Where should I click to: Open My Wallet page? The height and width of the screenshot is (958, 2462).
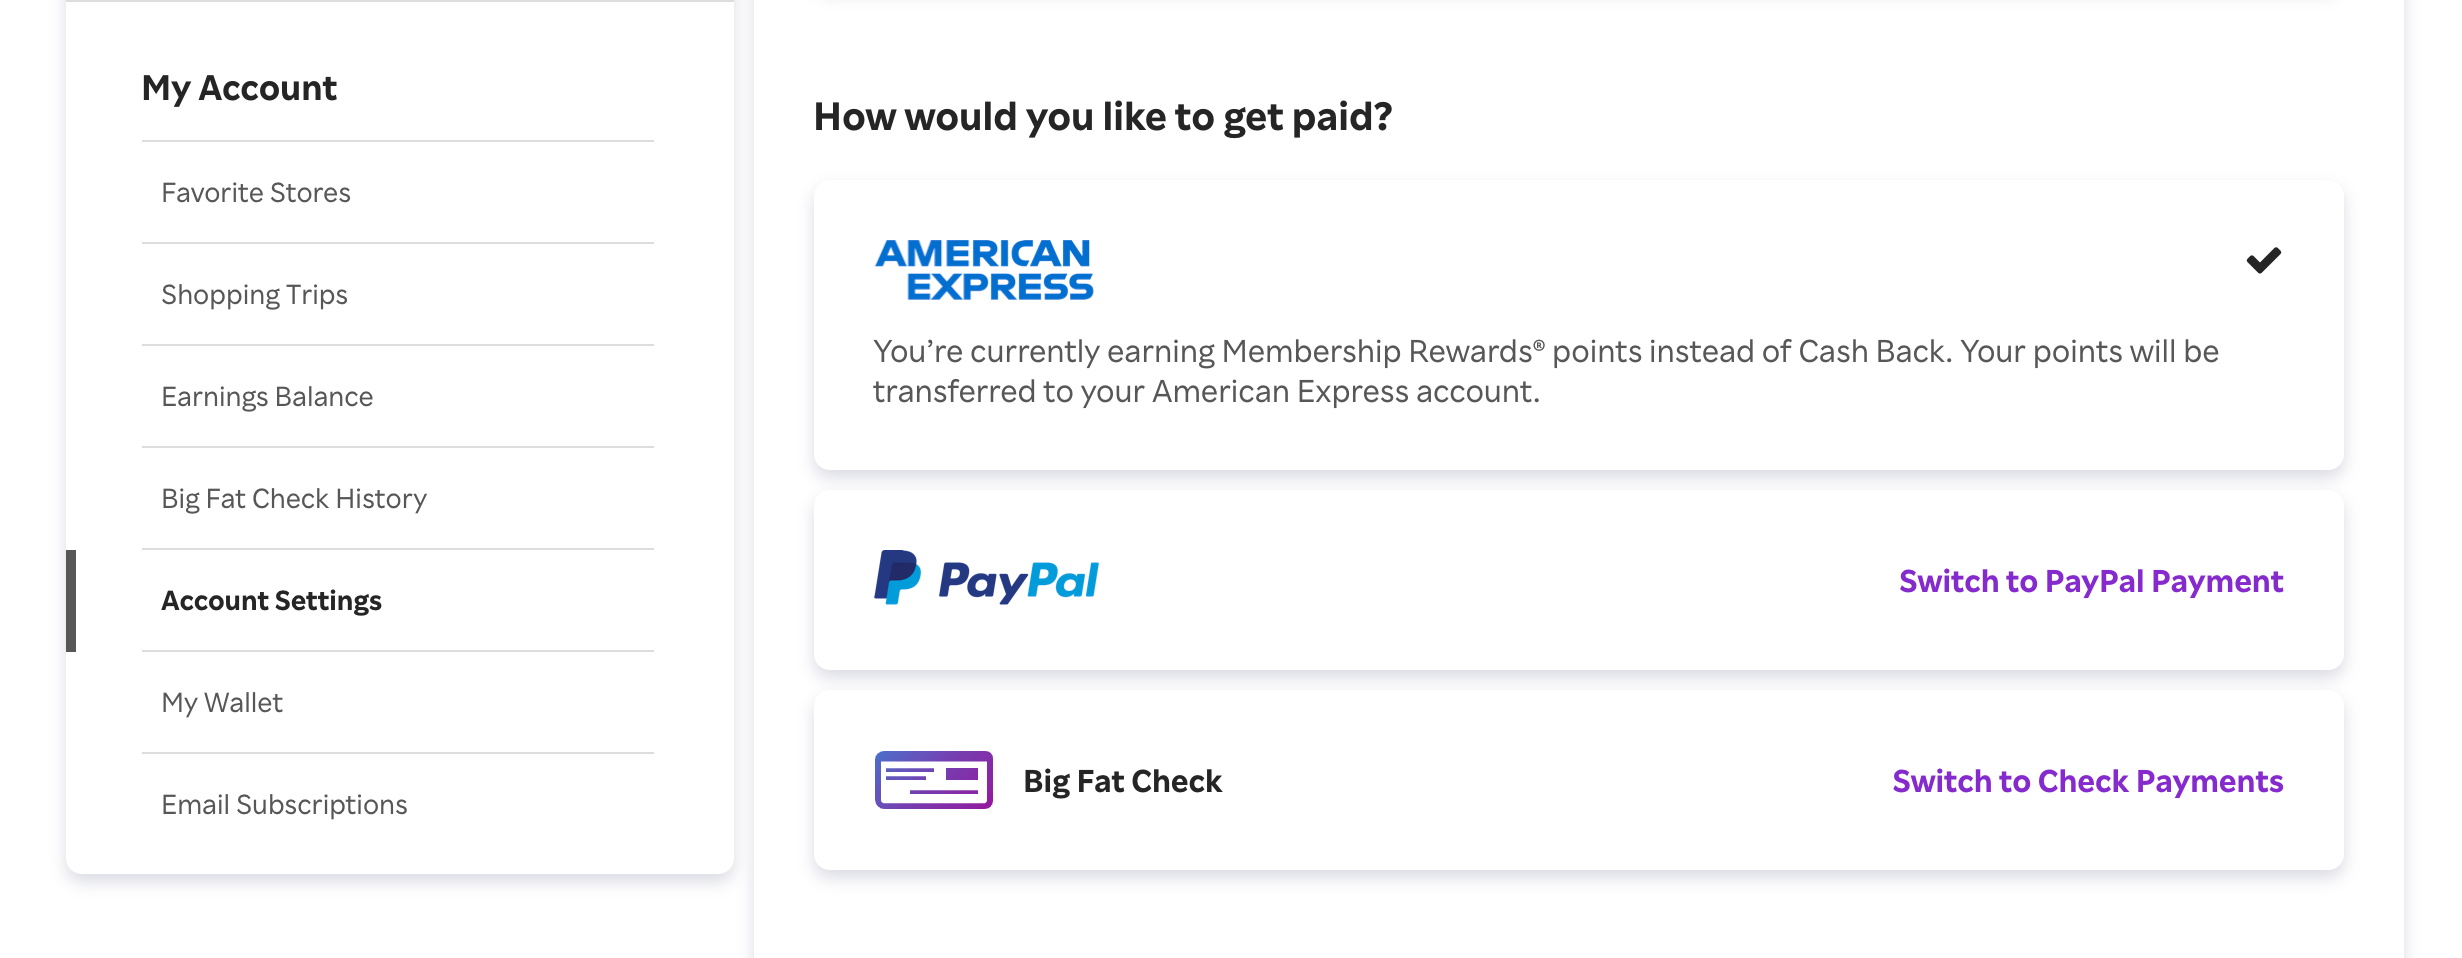pos(222,703)
